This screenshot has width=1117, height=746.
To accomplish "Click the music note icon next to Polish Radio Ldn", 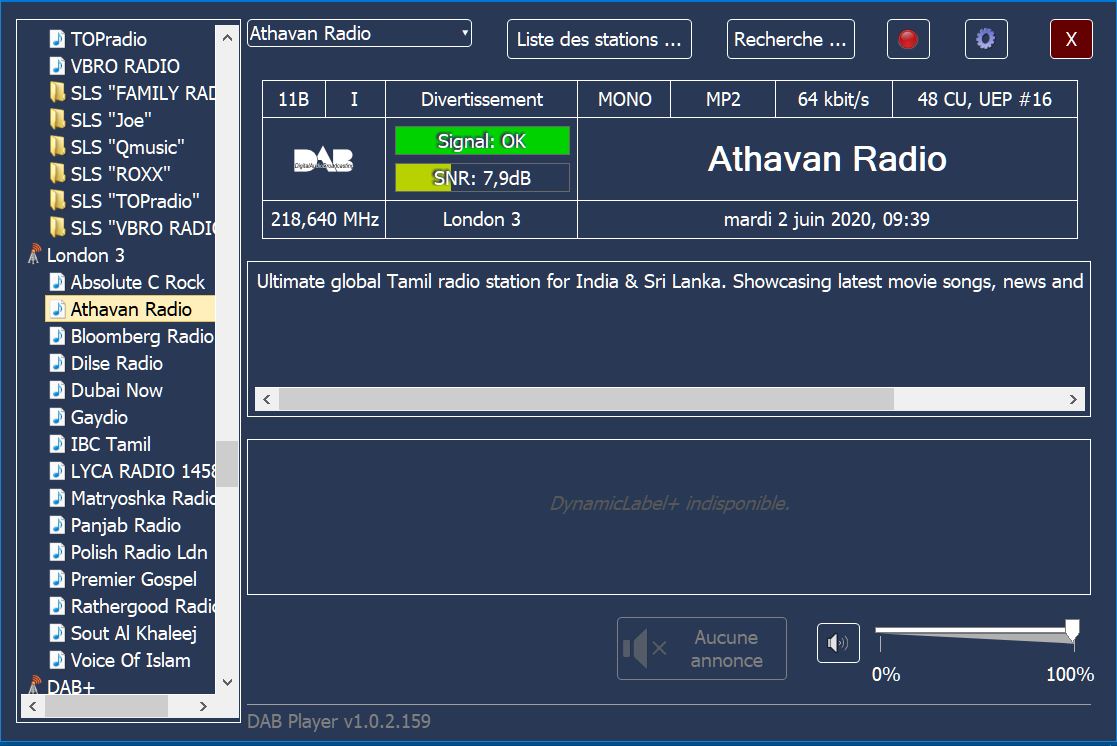I will [x=57, y=552].
